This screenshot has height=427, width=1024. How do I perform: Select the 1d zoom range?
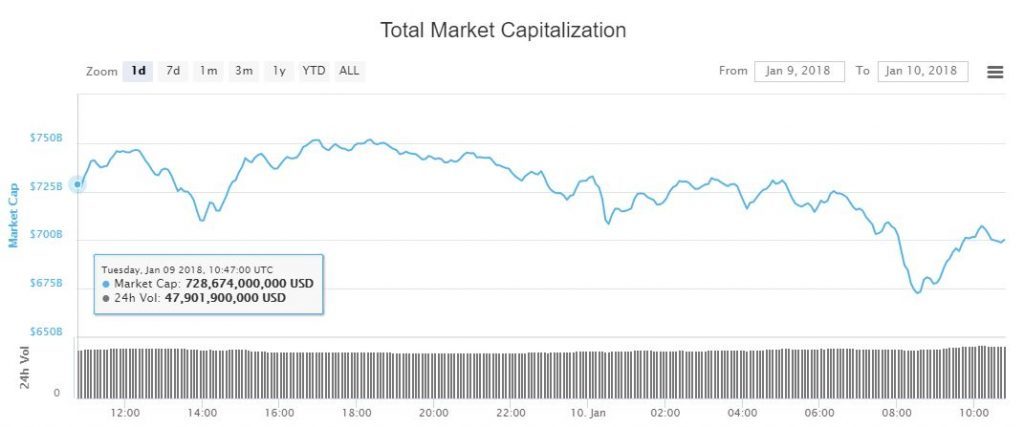(x=138, y=71)
